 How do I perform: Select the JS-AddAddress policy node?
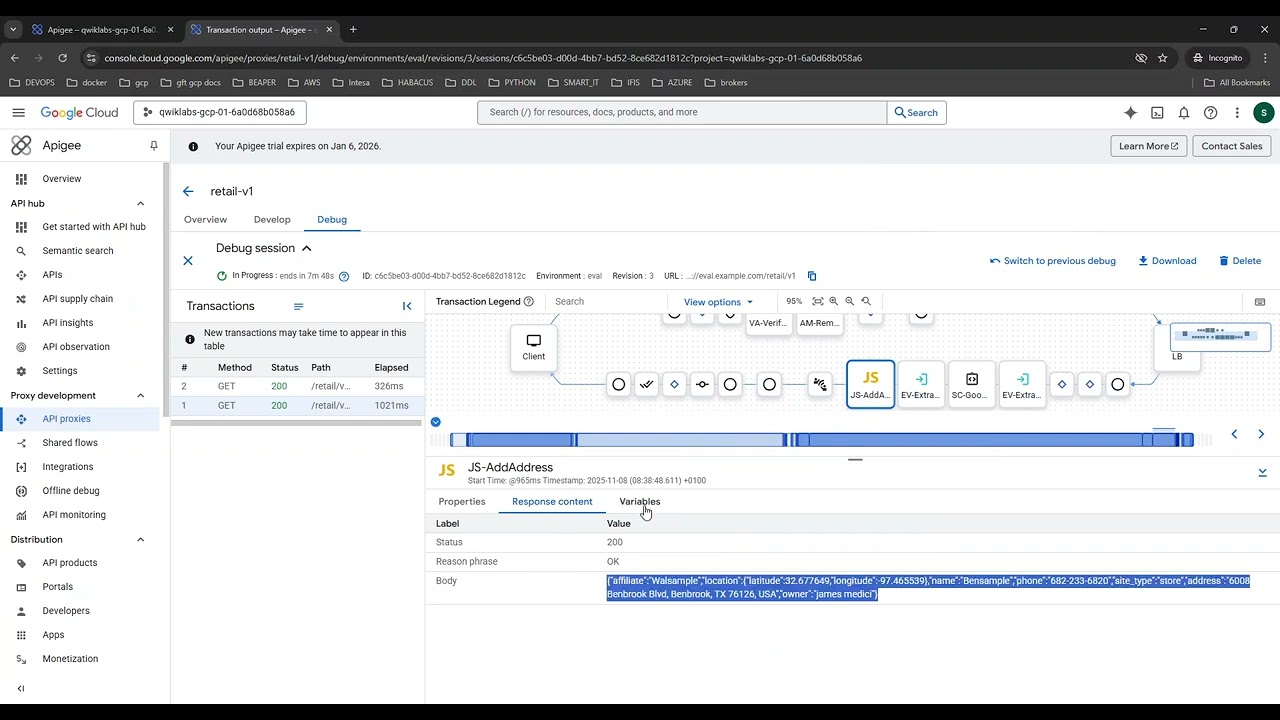pos(870,385)
